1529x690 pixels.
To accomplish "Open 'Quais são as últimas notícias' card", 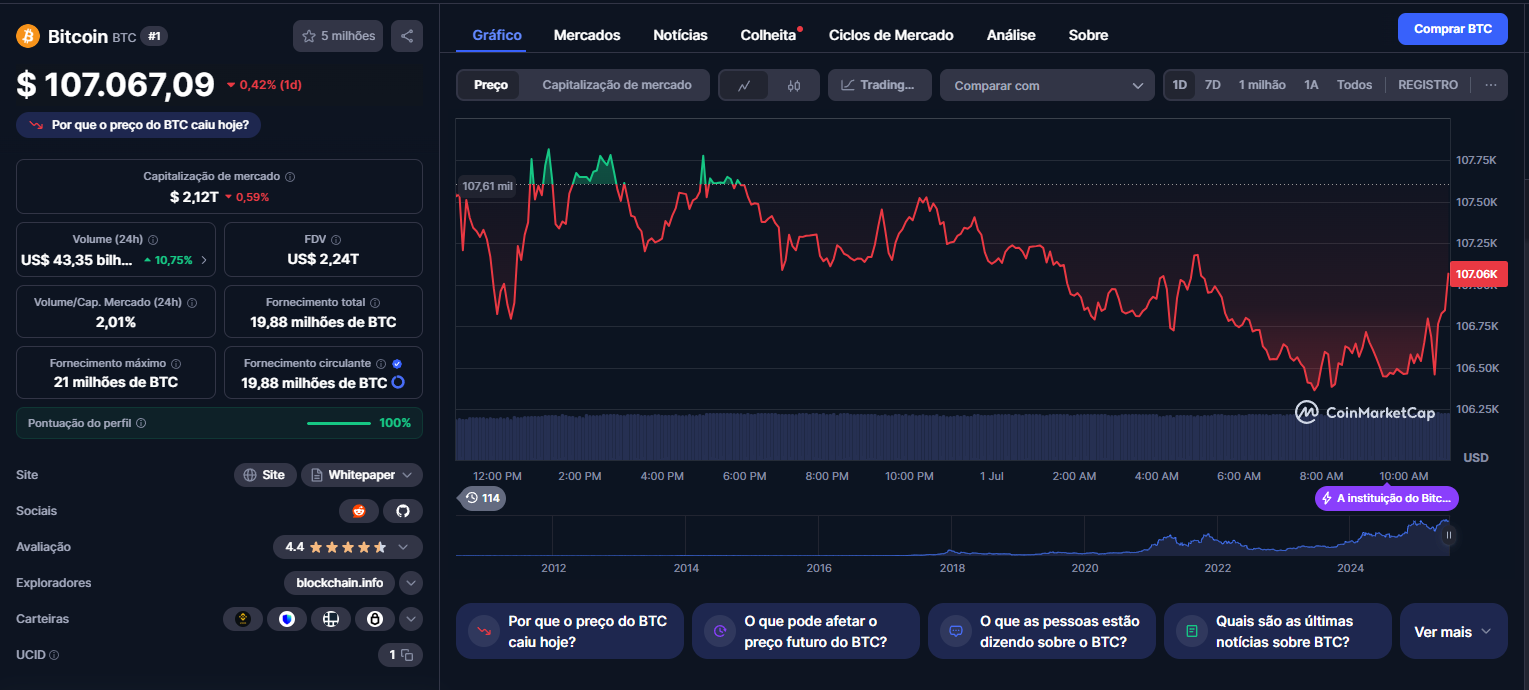I will pyautogui.click(x=1277, y=631).
